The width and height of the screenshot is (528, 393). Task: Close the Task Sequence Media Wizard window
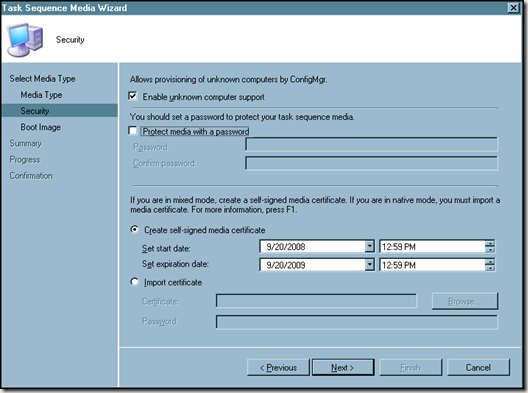click(x=513, y=7)
